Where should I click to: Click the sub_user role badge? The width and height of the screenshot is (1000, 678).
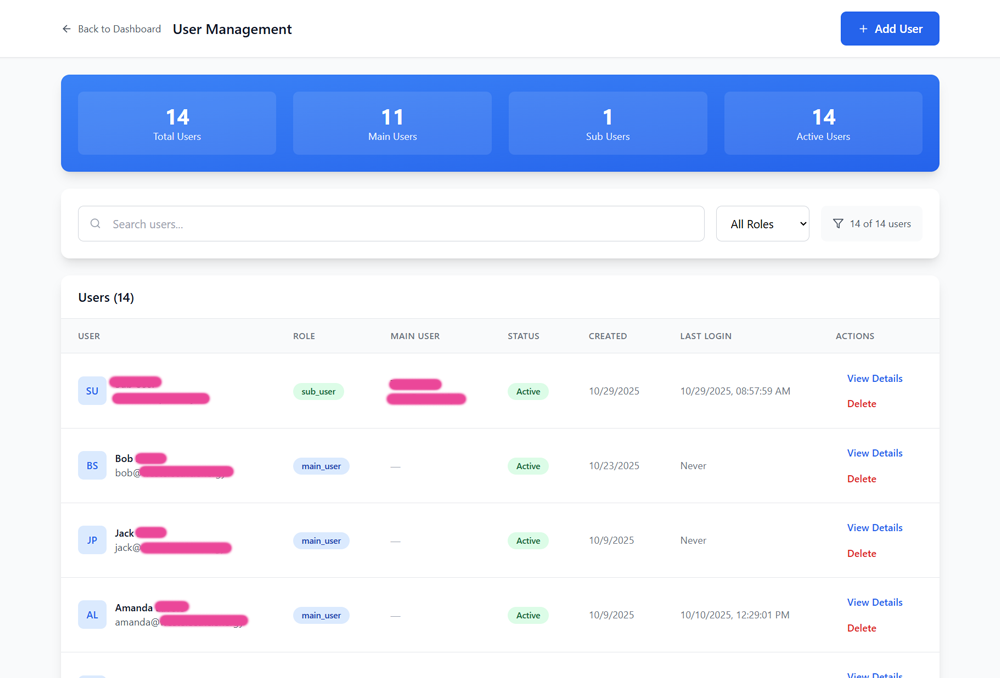pos(318,391)
